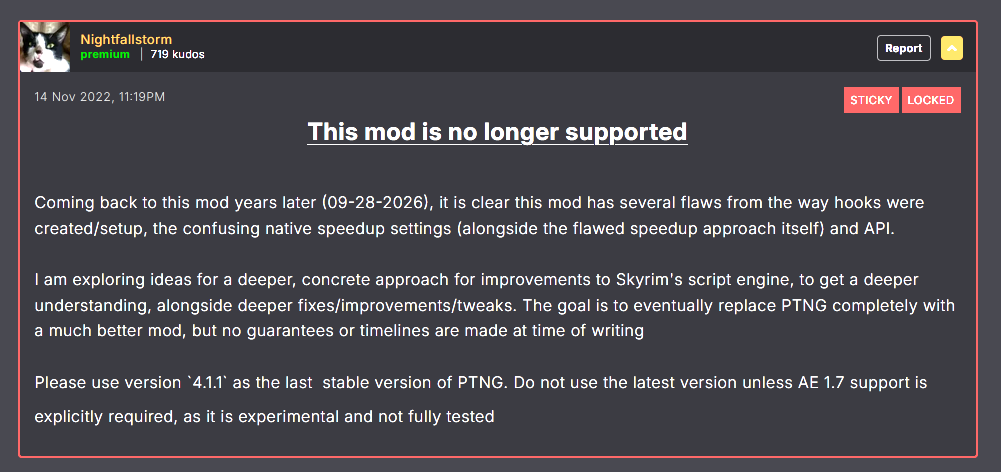Click the 719 kudos count

[177, 55]
